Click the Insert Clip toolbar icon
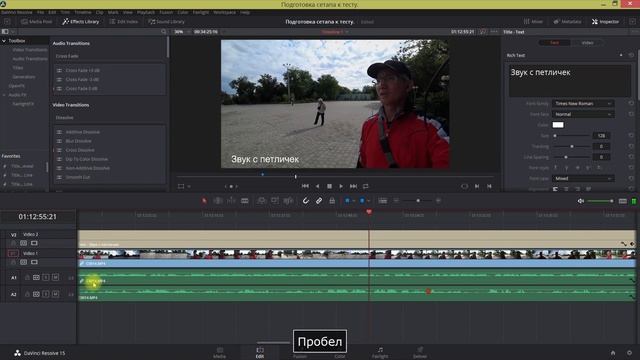 click(261, 201)
